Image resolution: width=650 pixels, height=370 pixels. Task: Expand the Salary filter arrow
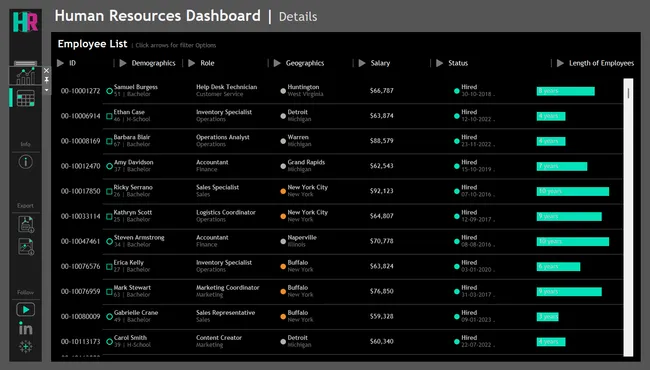pos(362,63)
